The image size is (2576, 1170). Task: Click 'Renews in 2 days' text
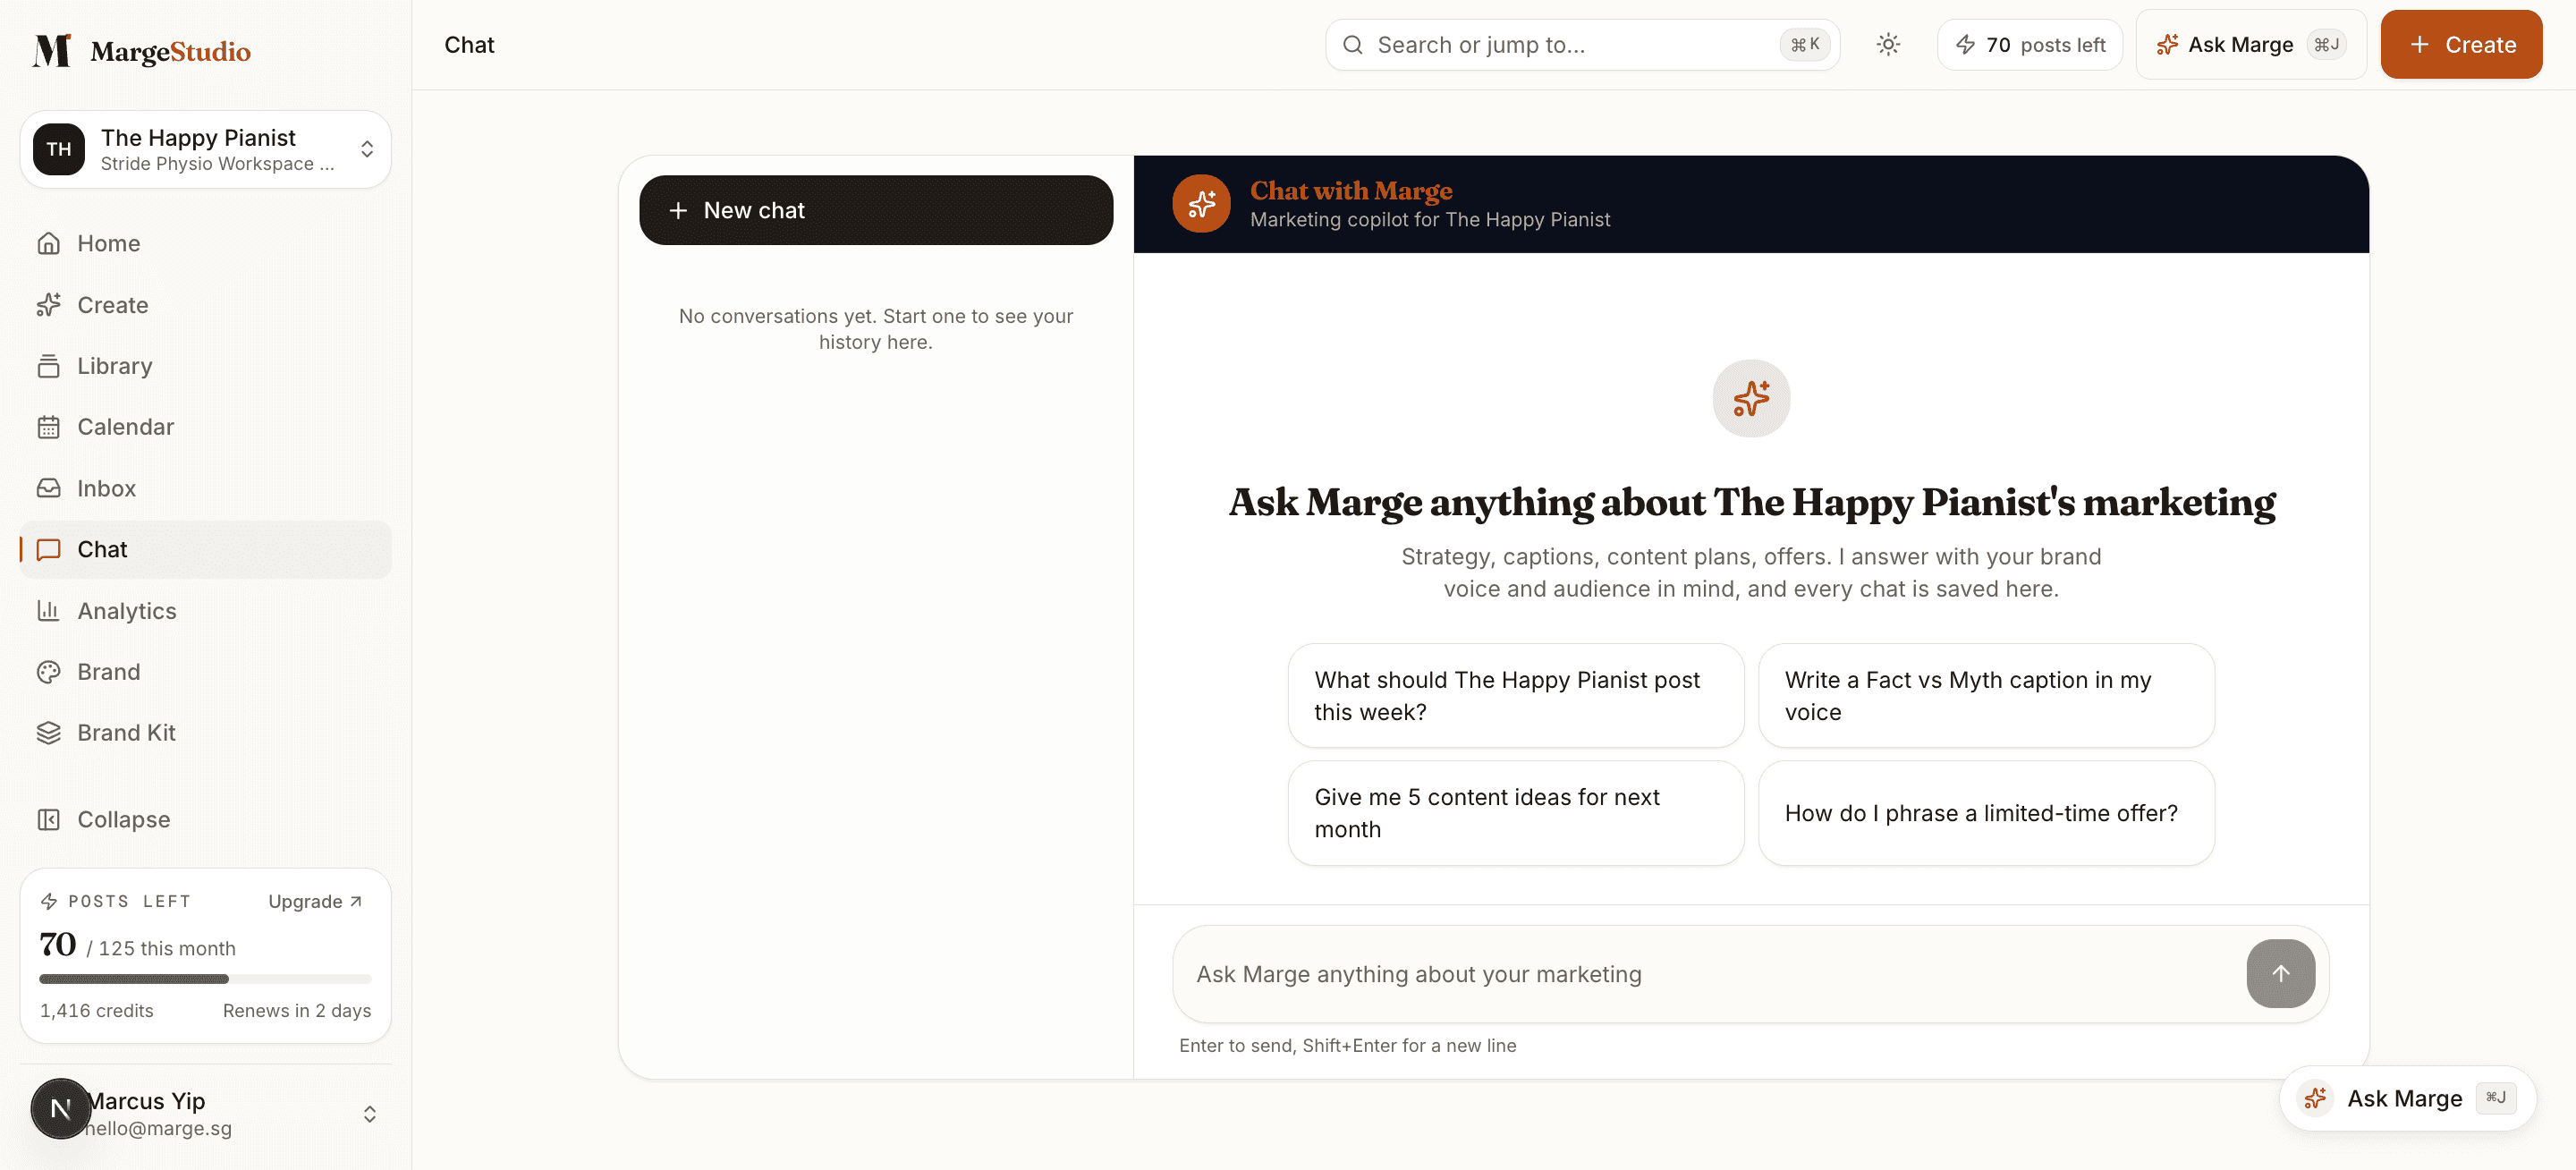tap(297, 1010)
